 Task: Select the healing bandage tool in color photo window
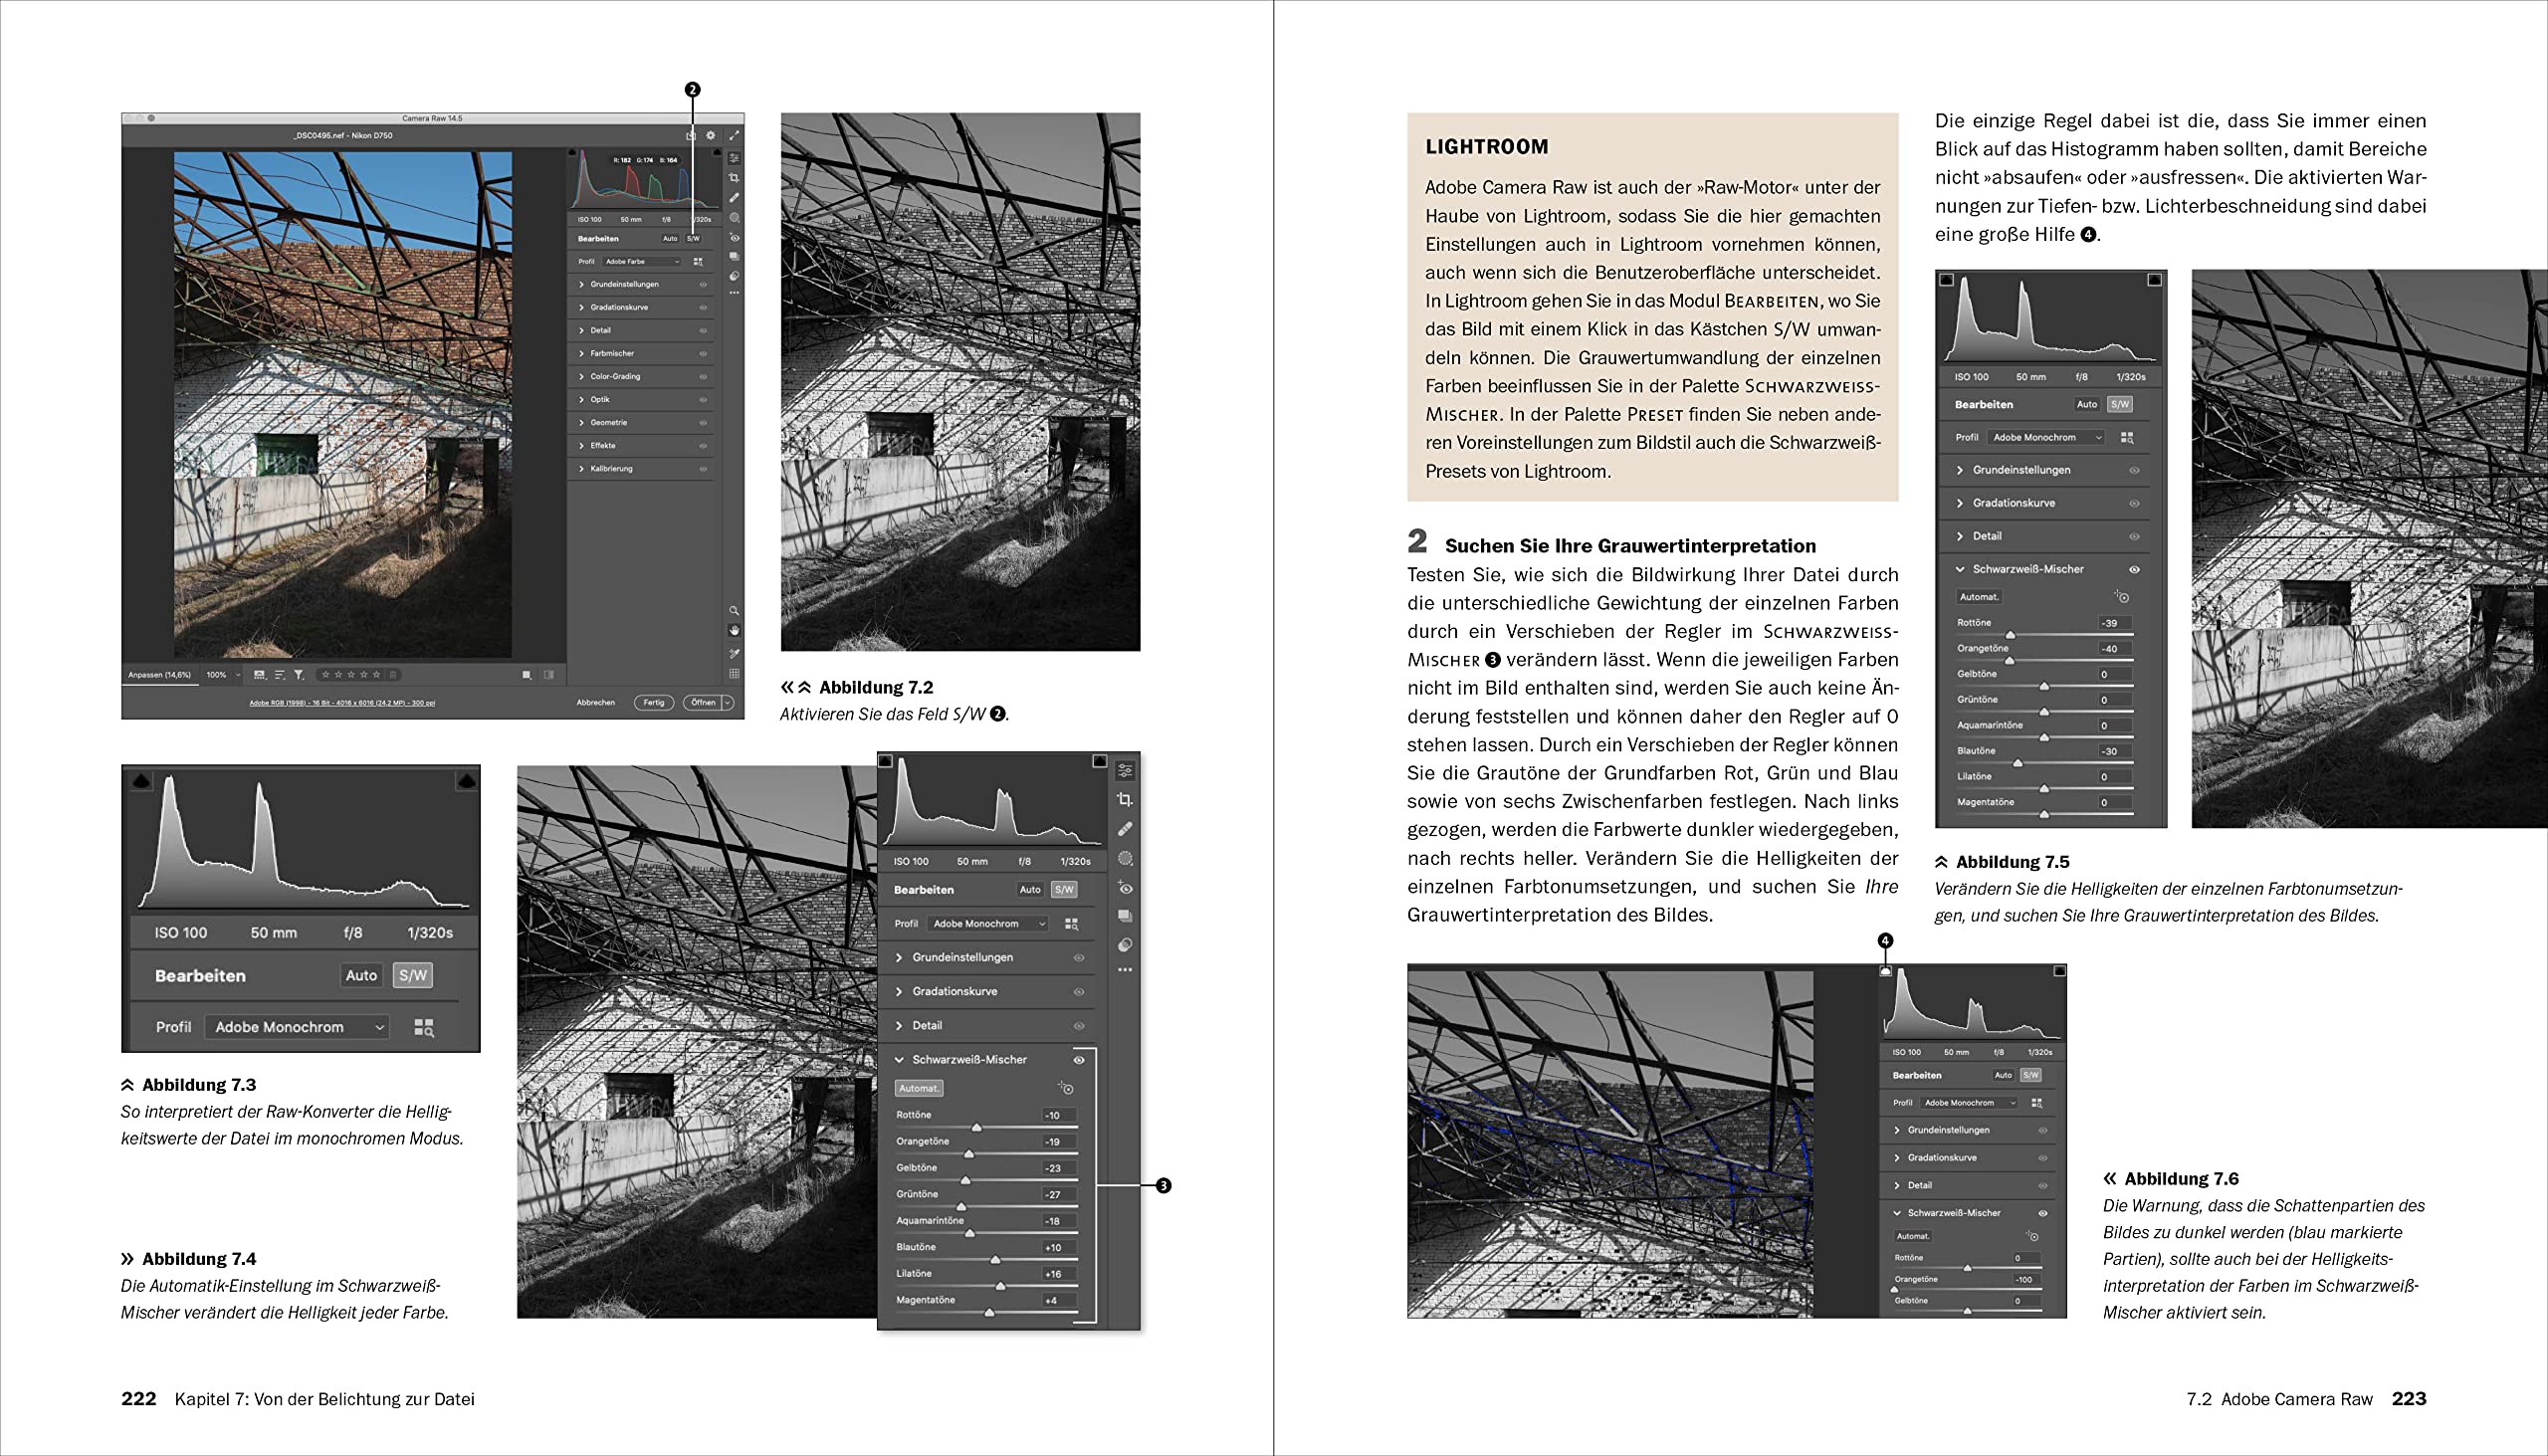(734, 198)
